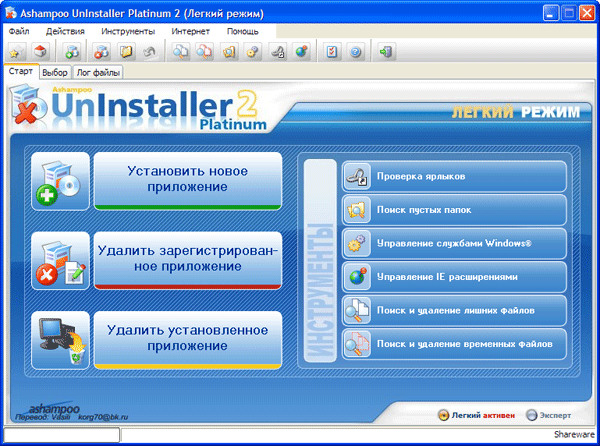Click the star favorites toolbar icon
Image resolution: width=600 pixels, height=446 pixels.
tap(16, 51)
